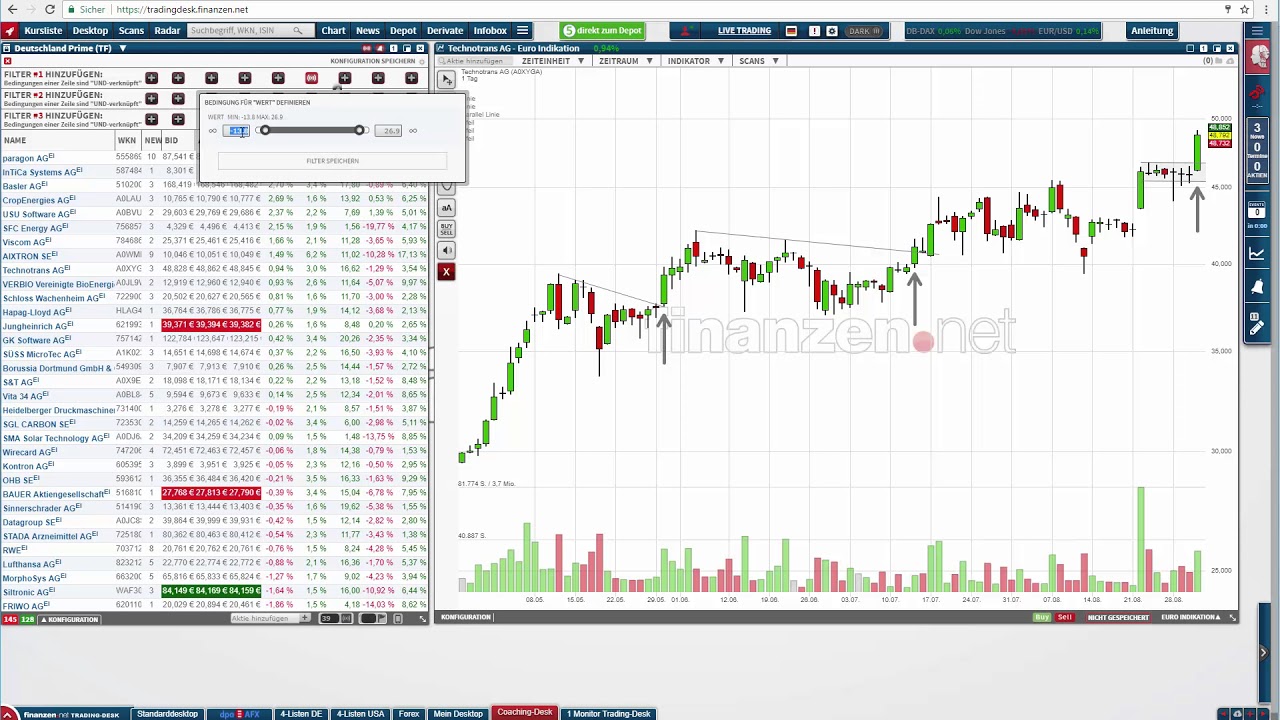Open the chart line icon in the right sidebar
This screenshot has height=720, width=1280.
(x=1257, y=254)
